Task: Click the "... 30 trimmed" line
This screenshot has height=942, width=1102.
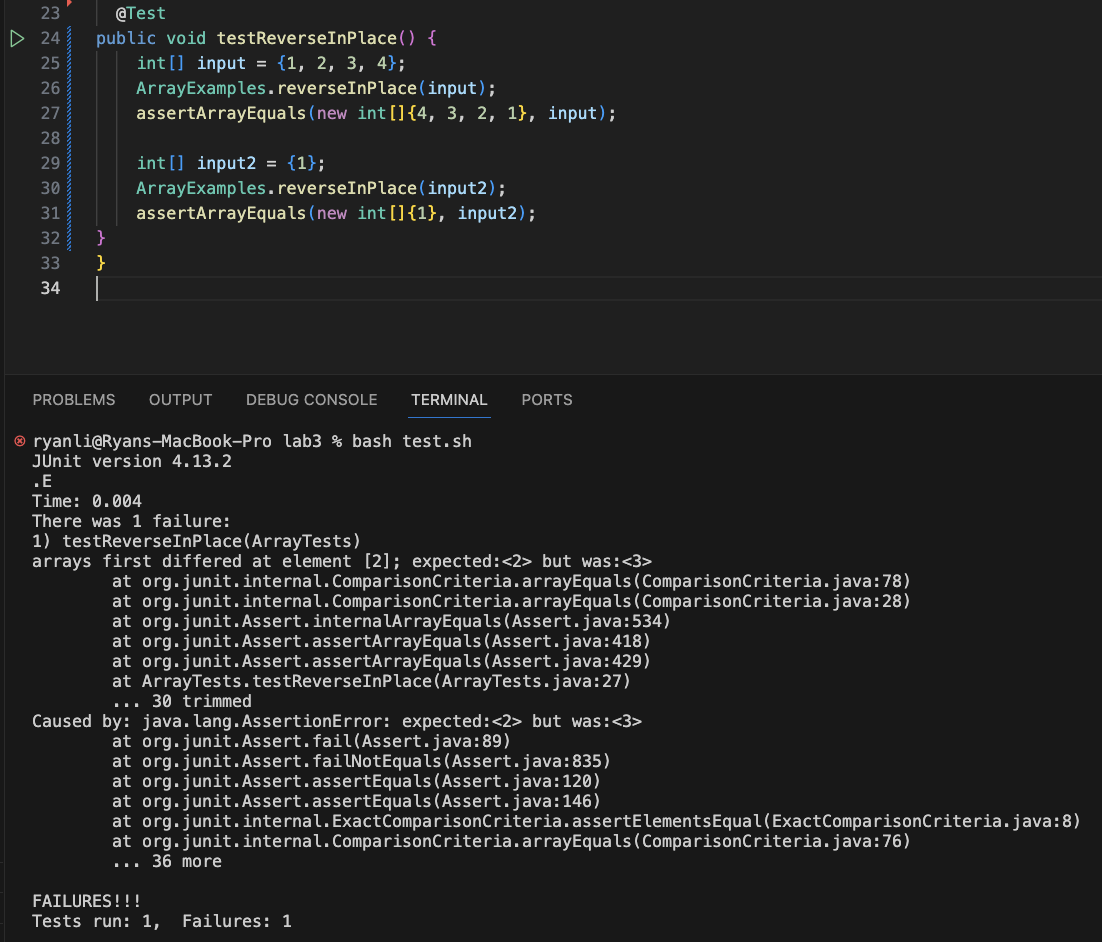Action: pos(182,702)
